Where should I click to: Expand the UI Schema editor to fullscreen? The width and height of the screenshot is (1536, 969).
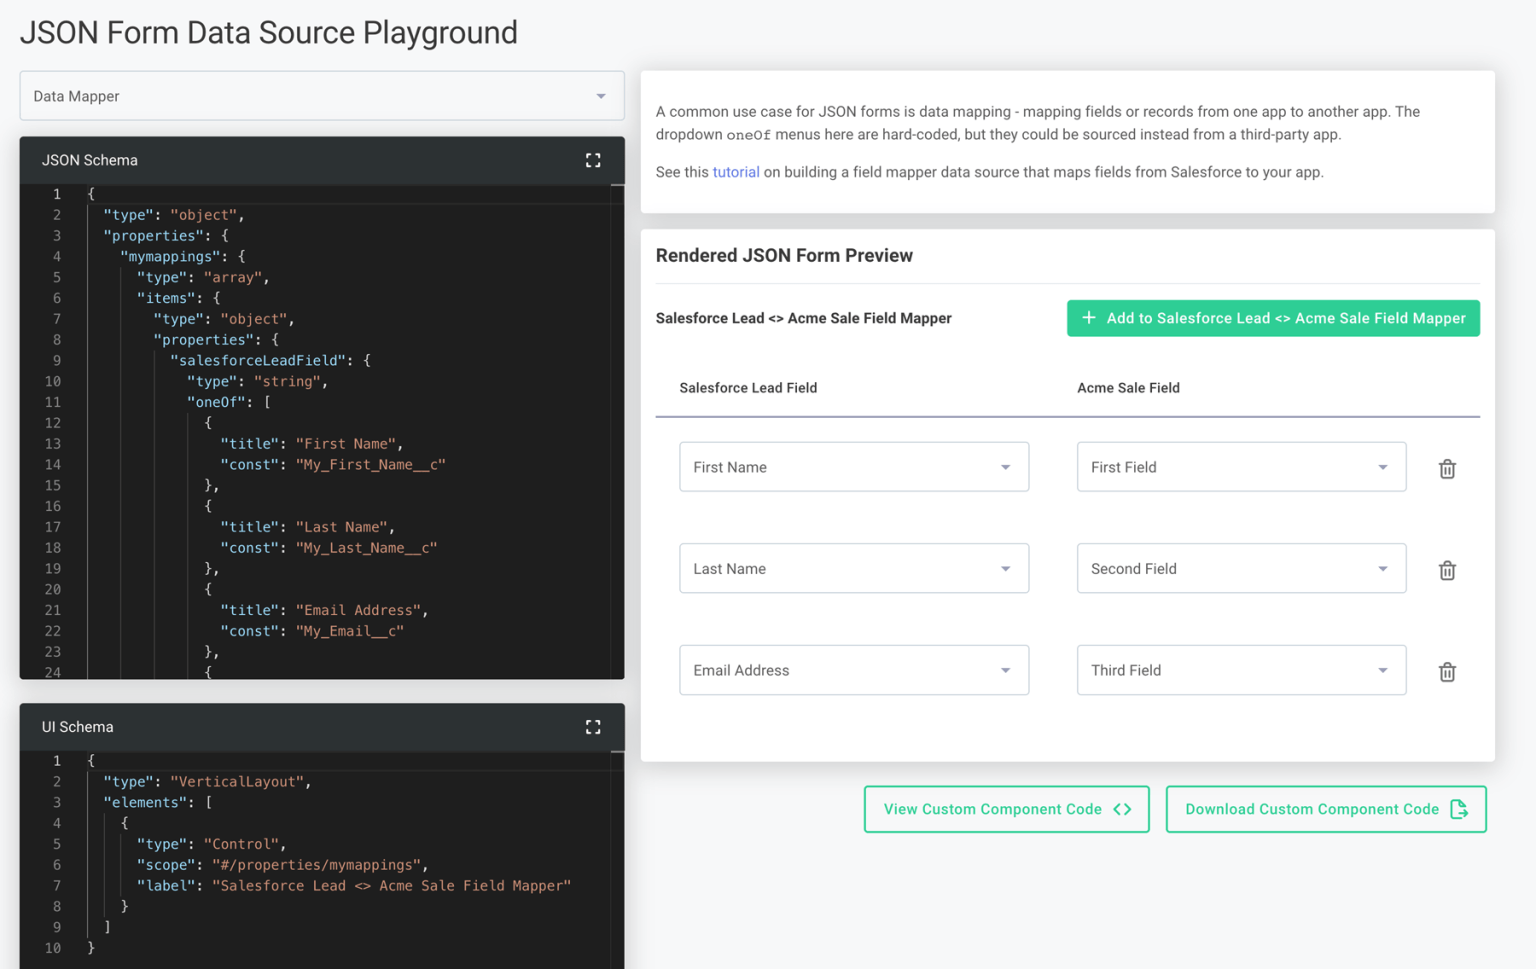click(593, 727)
